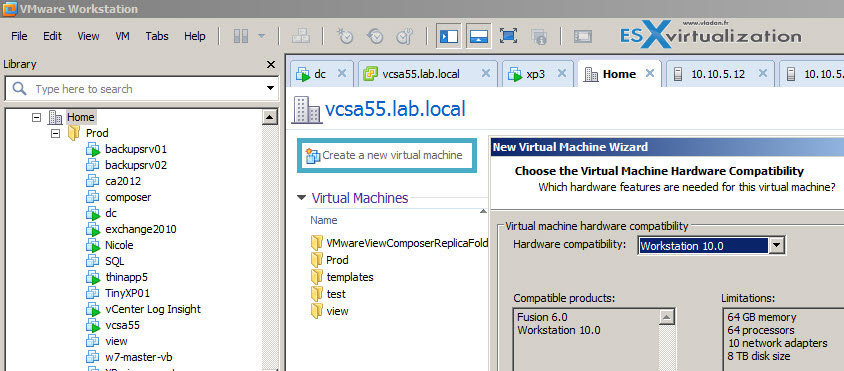844x371 pixels.
Task: Select TinyXP01 VM in library
Action: (128, 293)
